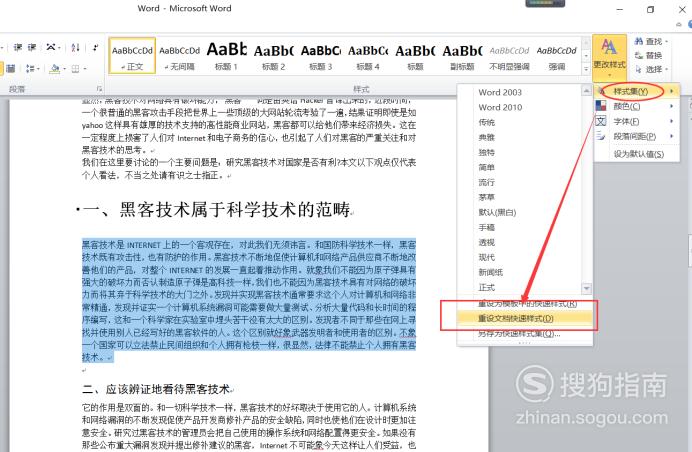Select the 透视 style set
The height and width of the screenshot is (452, 692).
[x=520, y=242]
